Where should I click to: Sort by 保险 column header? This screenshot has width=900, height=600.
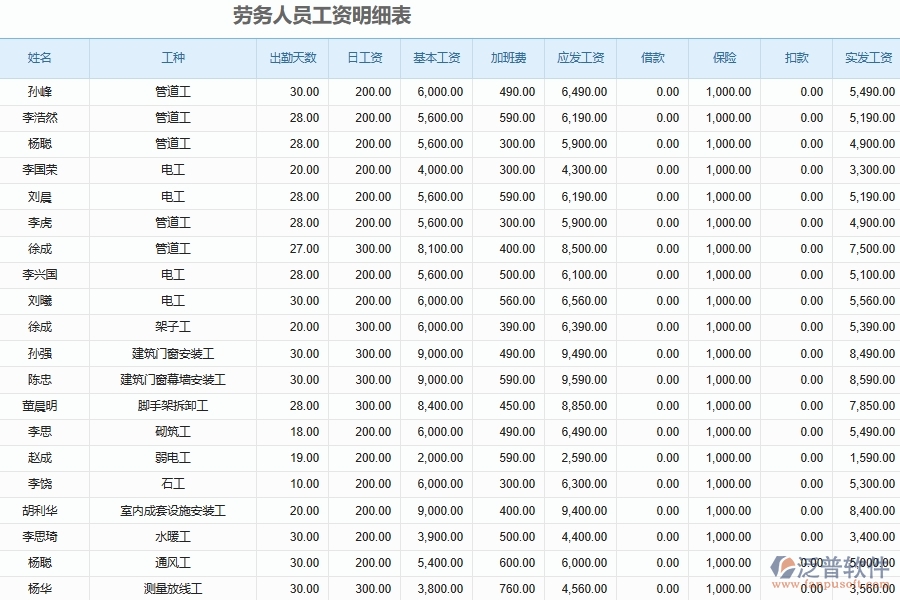[x=722, y=58]
